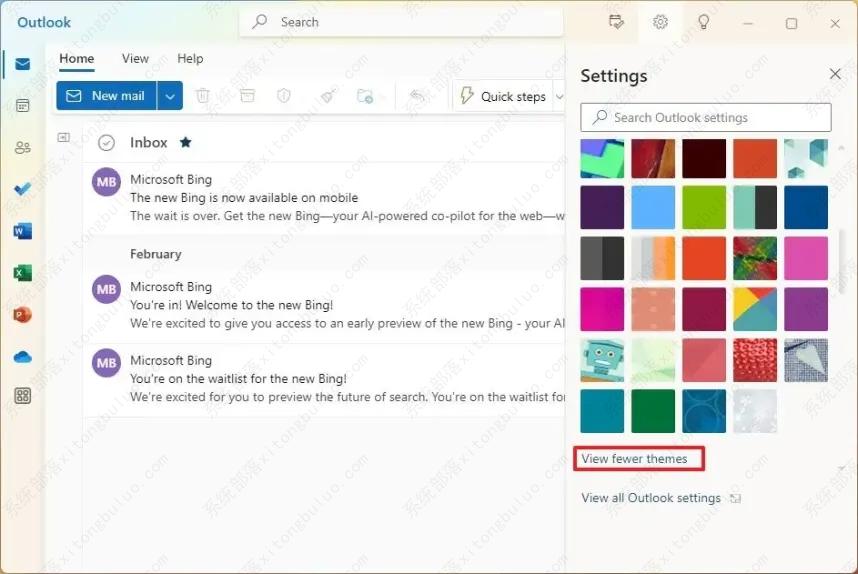Open the People icon in sidebar
858x574 pixels.
click(22, 147)
